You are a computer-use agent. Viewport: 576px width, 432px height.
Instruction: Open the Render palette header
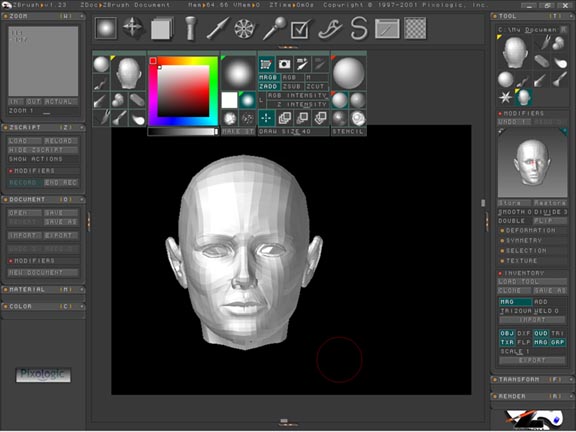532,396
